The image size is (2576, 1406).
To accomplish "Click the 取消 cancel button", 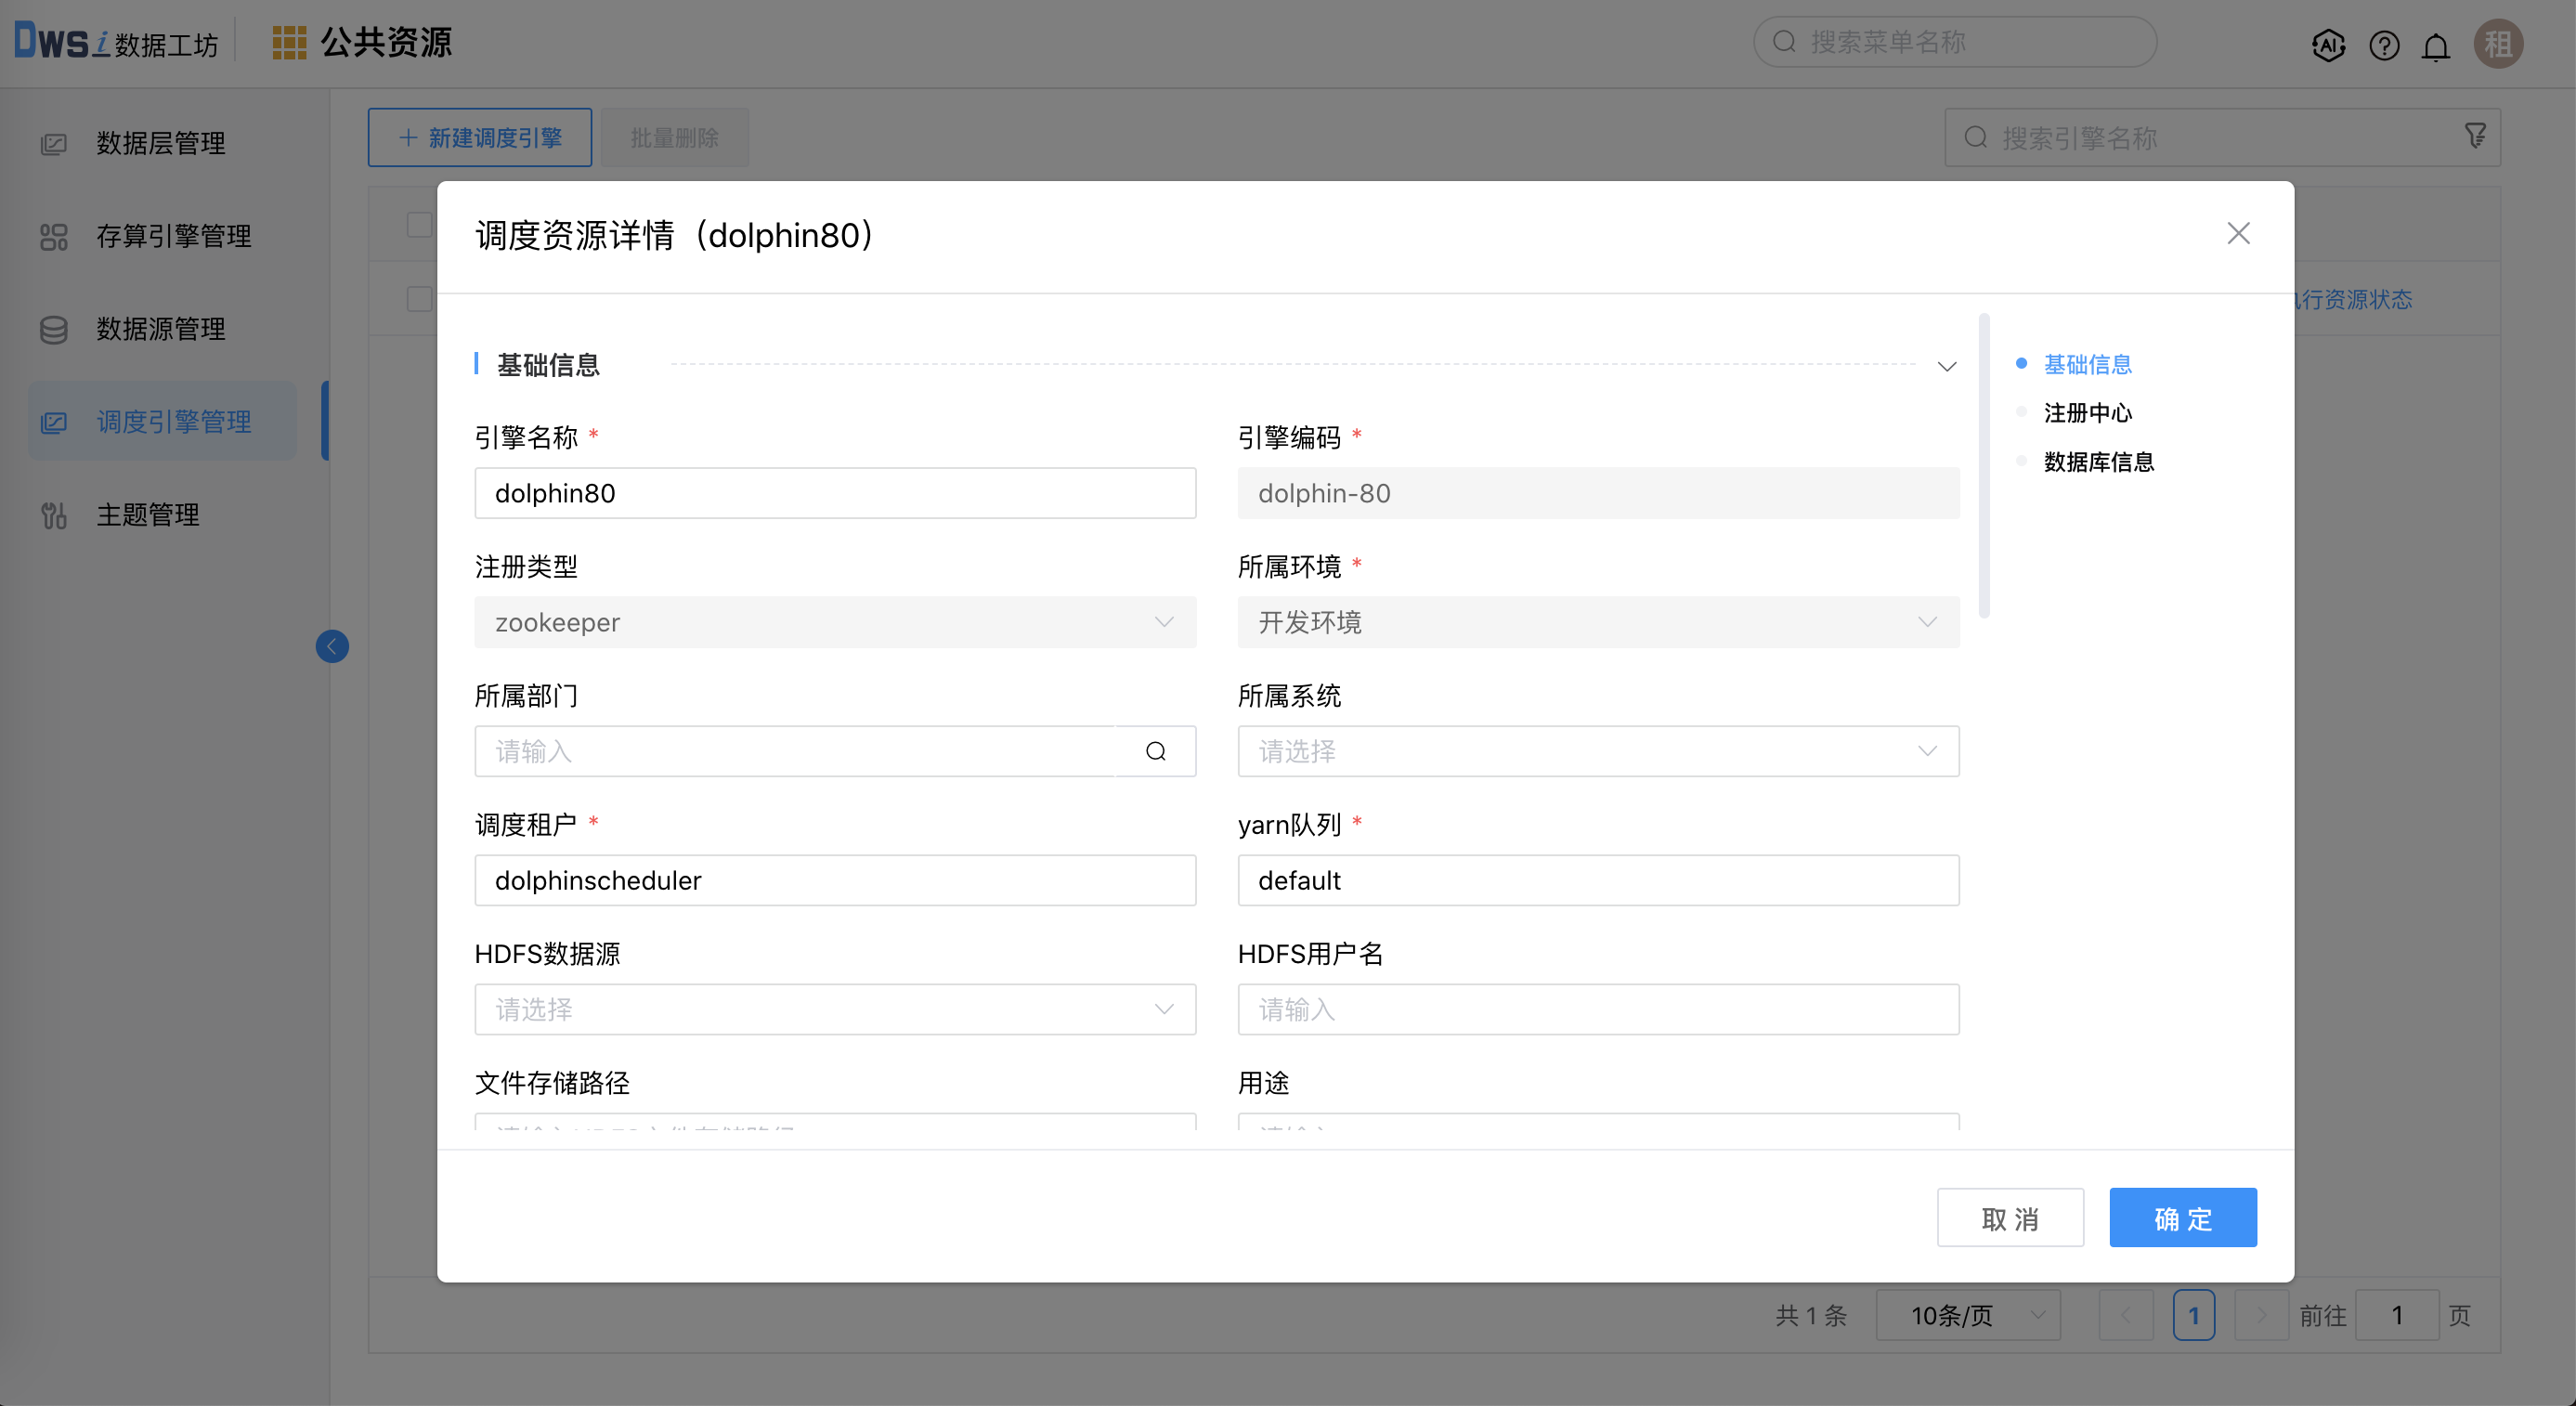I will click(x=2009, y=1218).
